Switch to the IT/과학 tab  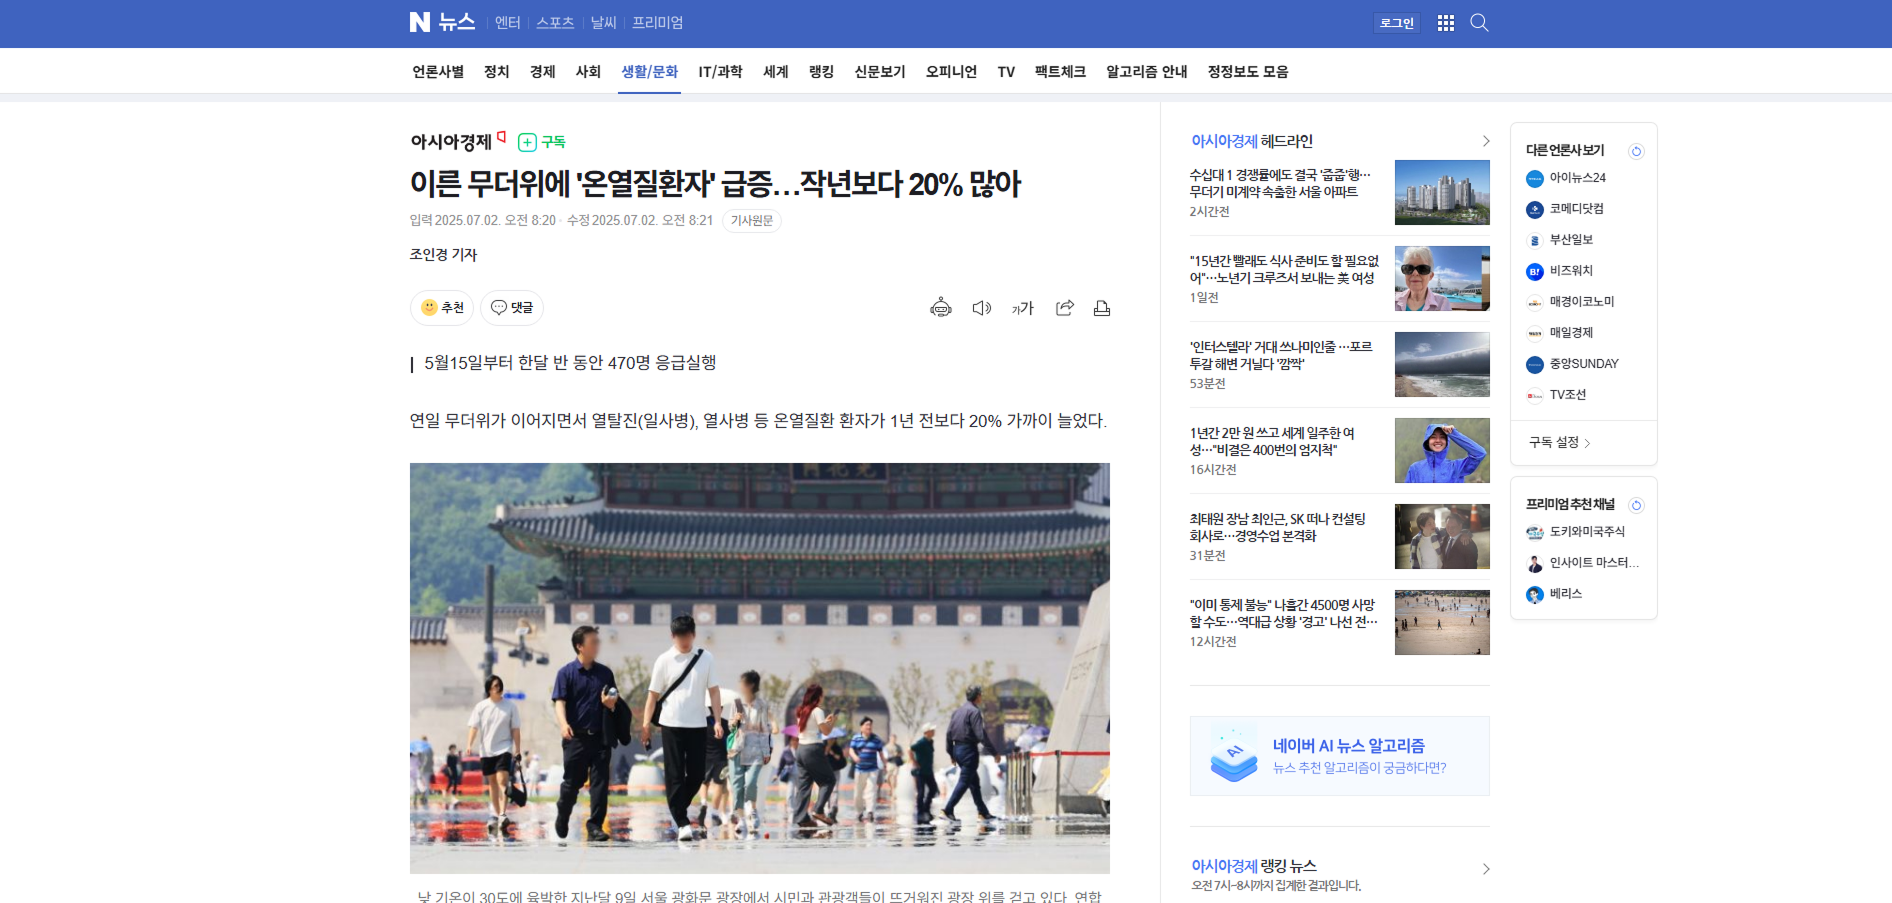pyautogui.click(x=720, y=72)
